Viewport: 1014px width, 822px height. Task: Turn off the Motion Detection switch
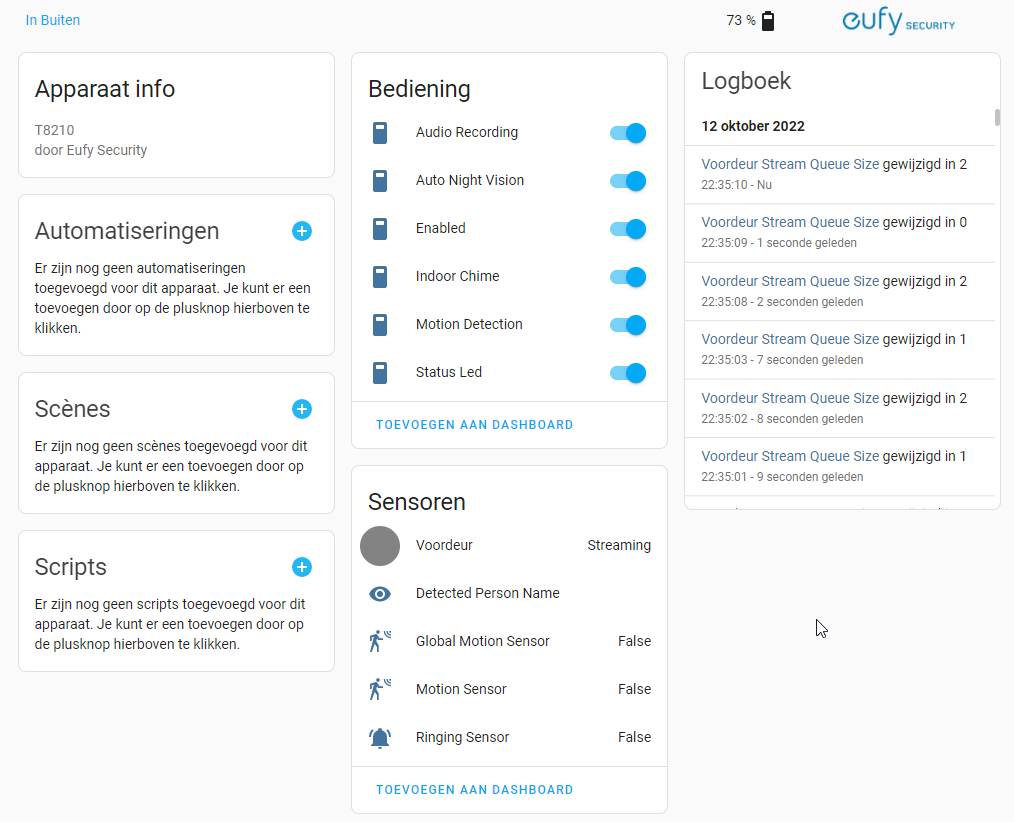(x=627, y=325)
